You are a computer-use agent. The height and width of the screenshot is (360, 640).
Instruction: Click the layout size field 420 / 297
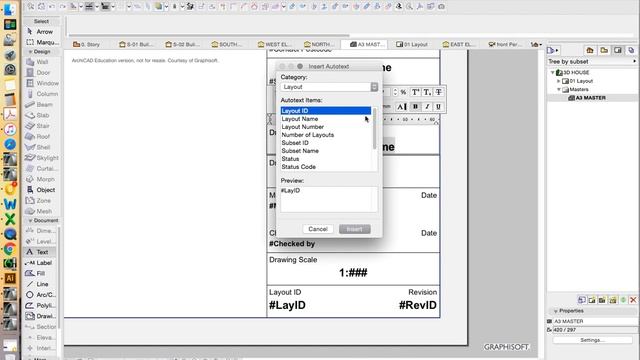tap(595, 329)
